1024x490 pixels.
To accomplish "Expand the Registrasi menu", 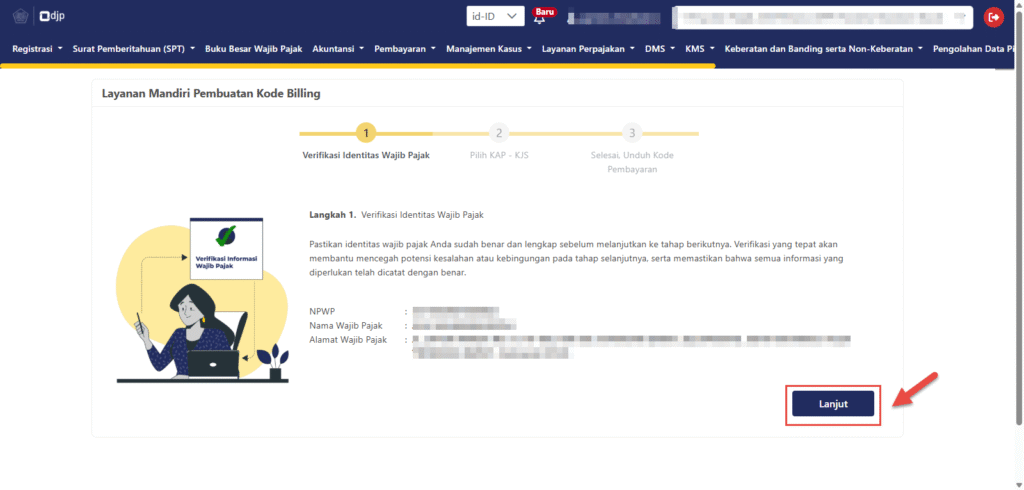I will click(37, 48).
